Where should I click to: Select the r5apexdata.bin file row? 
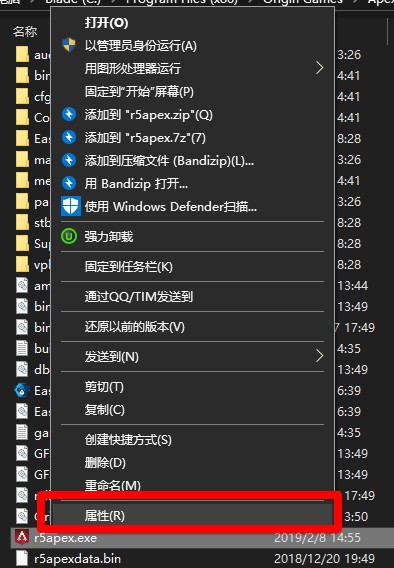(197, 558)
